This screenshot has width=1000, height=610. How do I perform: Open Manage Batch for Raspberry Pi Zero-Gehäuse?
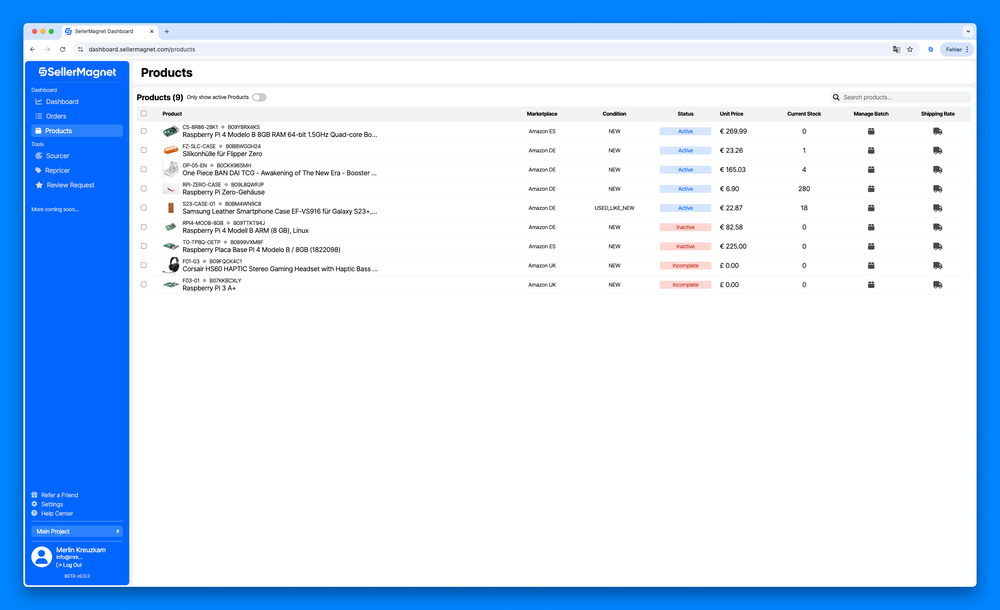click(x=871, y=189)
